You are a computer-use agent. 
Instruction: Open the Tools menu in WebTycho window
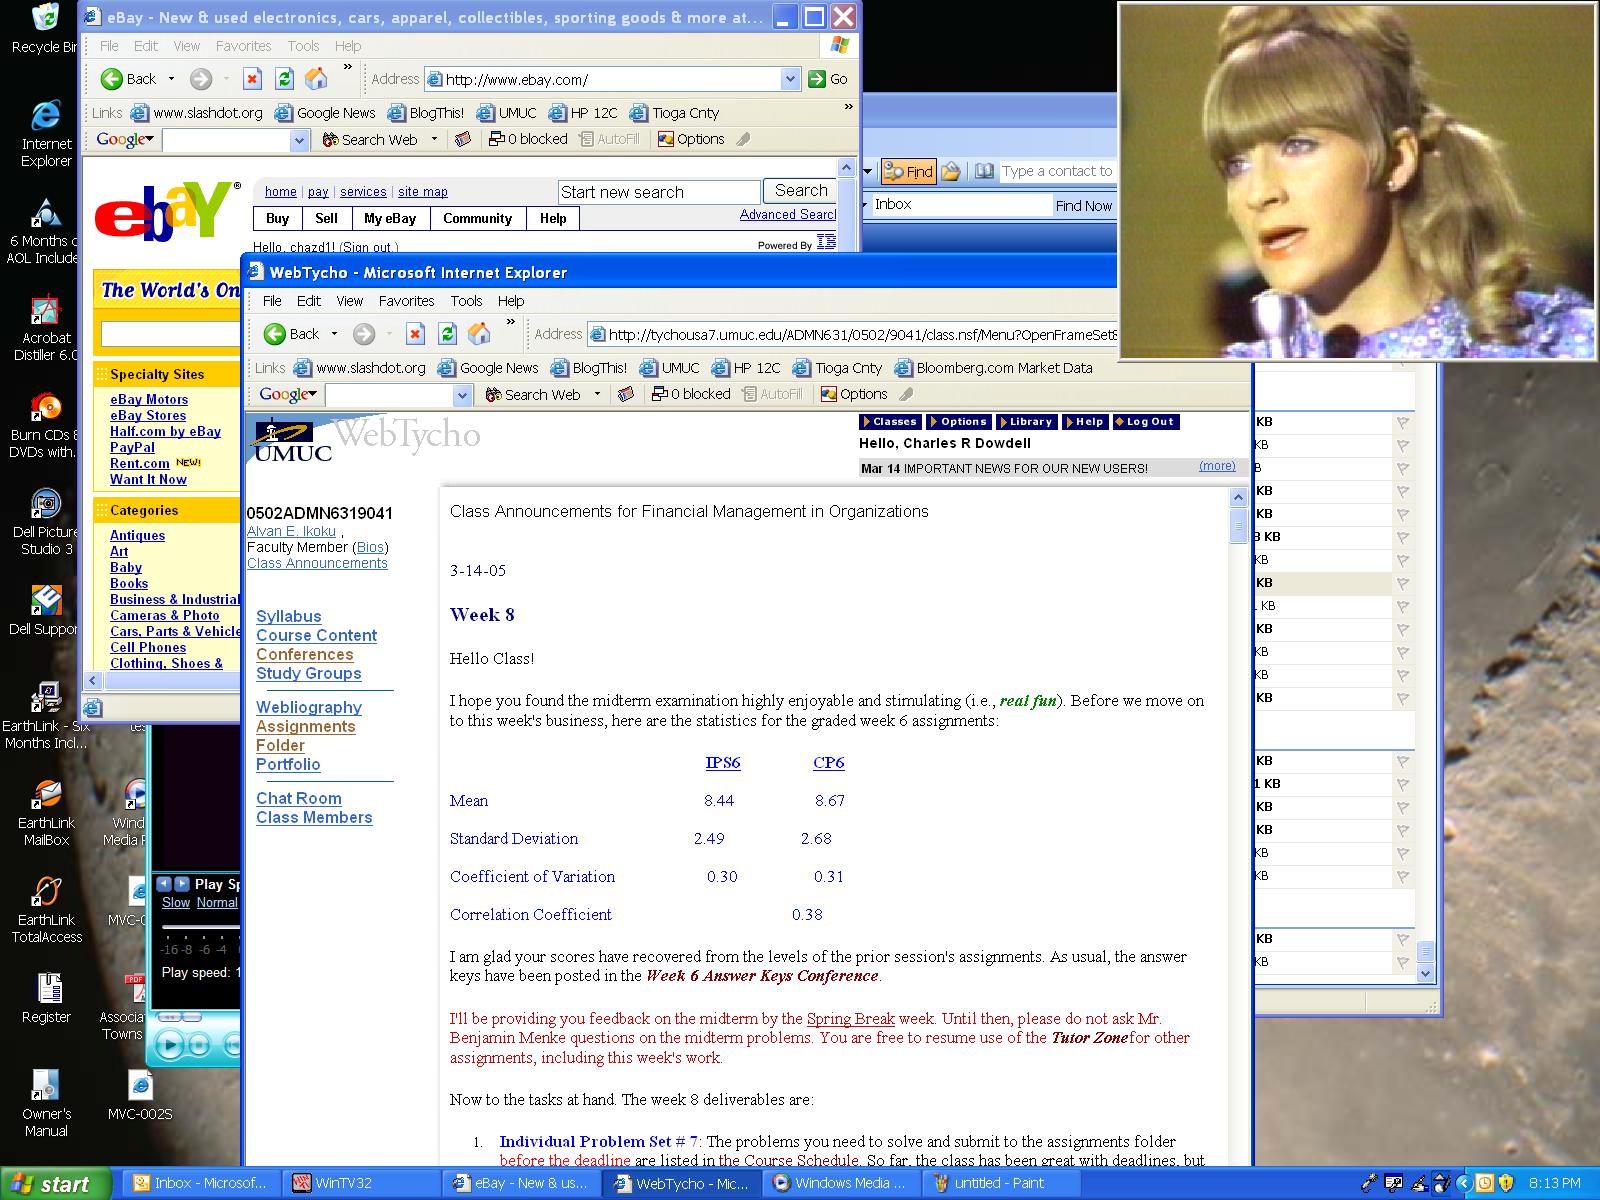pos(466,301)
